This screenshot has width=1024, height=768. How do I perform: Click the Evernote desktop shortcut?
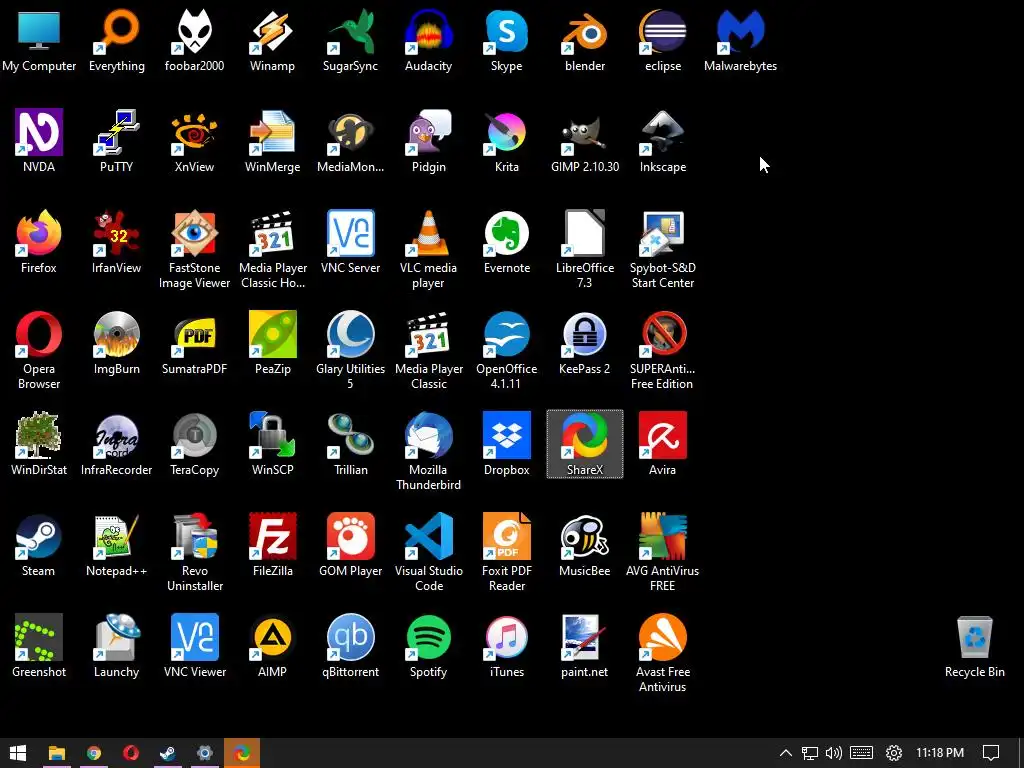506,242
